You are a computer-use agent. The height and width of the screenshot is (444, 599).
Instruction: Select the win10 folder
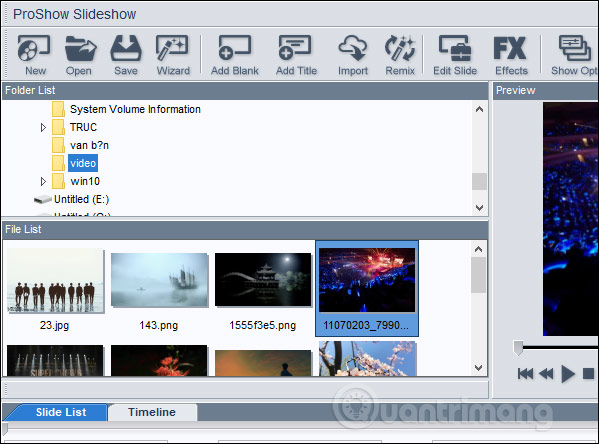click(76, 181)
